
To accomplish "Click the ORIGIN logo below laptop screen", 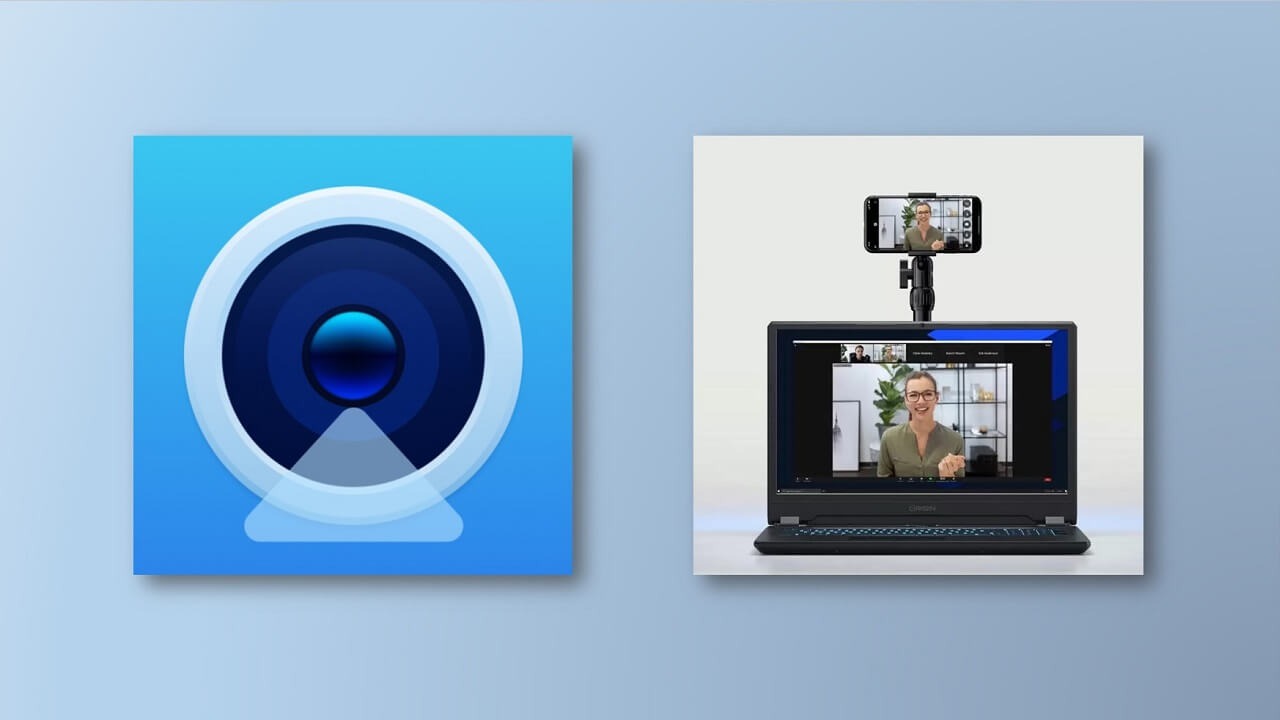I will (x=921, y=508).
